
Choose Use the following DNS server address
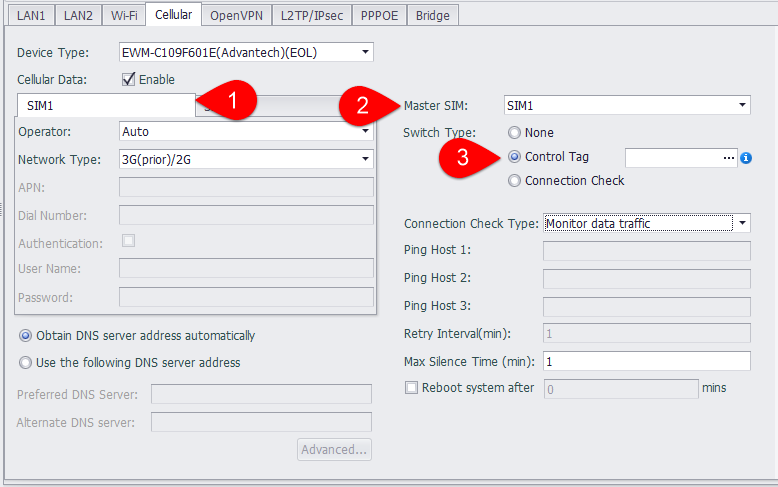click(26, 363)
